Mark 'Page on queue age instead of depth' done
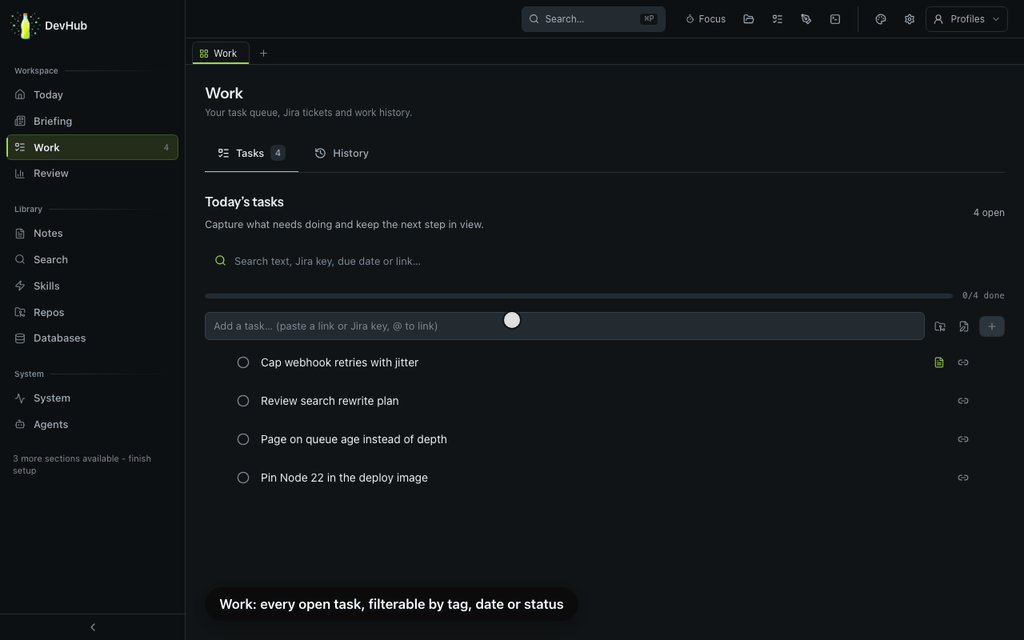The image size is (1024, 640). (x=243, y=440)
